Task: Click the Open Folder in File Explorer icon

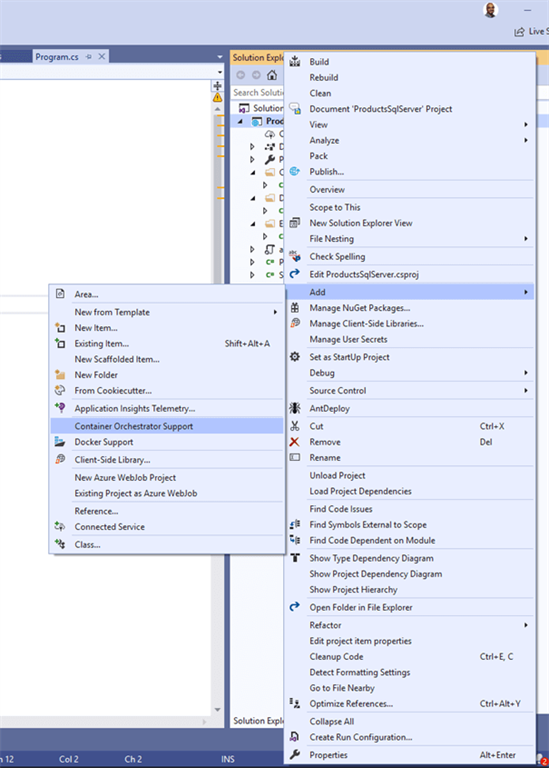Action: click(295, 607)
